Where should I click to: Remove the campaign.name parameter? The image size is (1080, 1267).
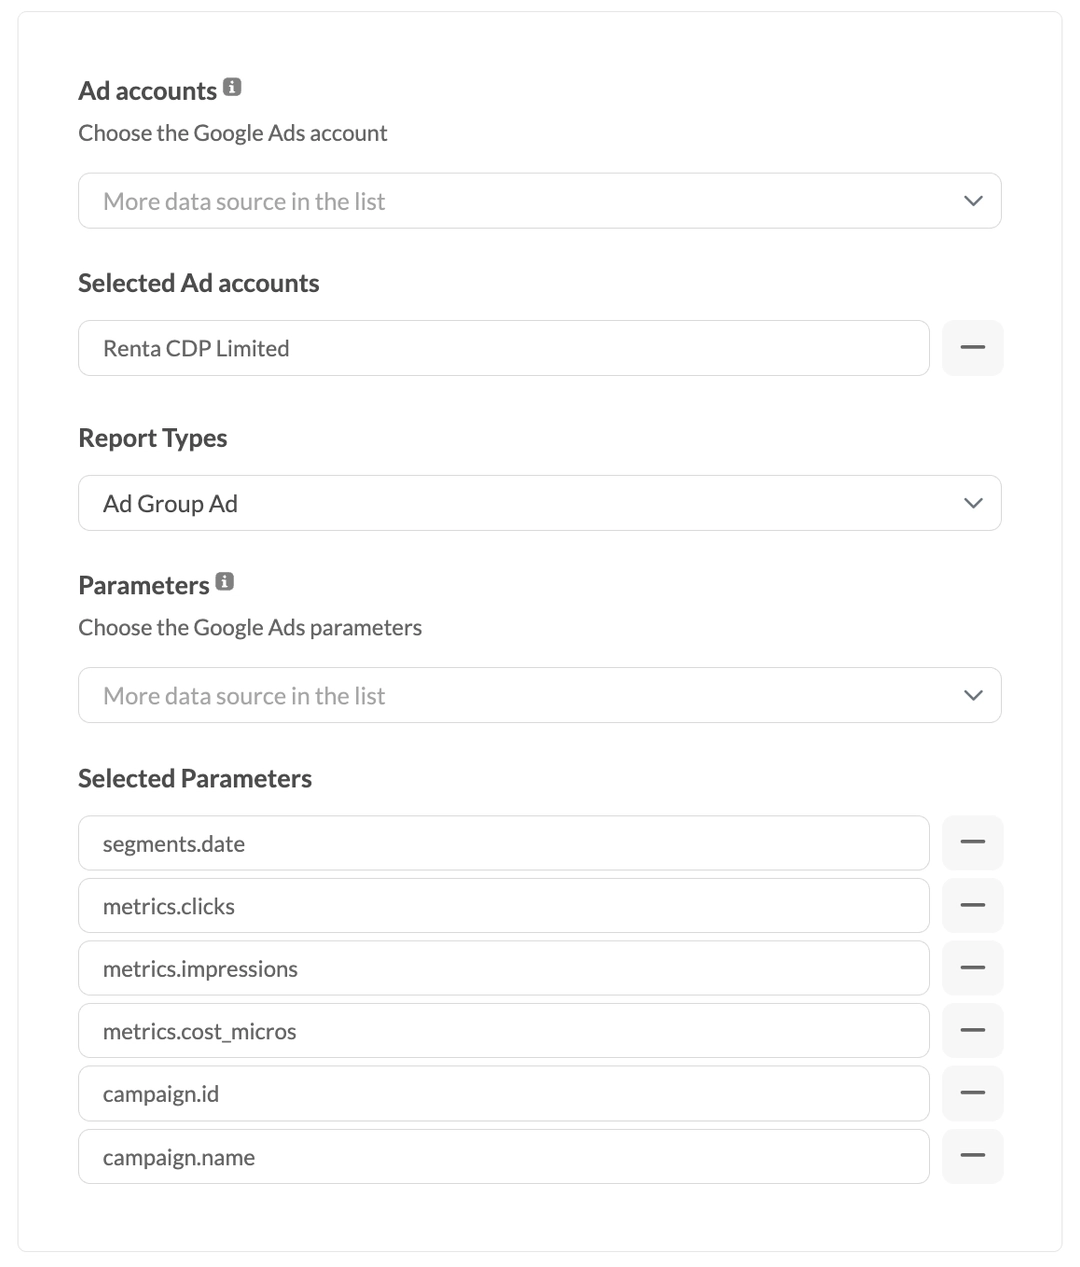click(972, 1155)
